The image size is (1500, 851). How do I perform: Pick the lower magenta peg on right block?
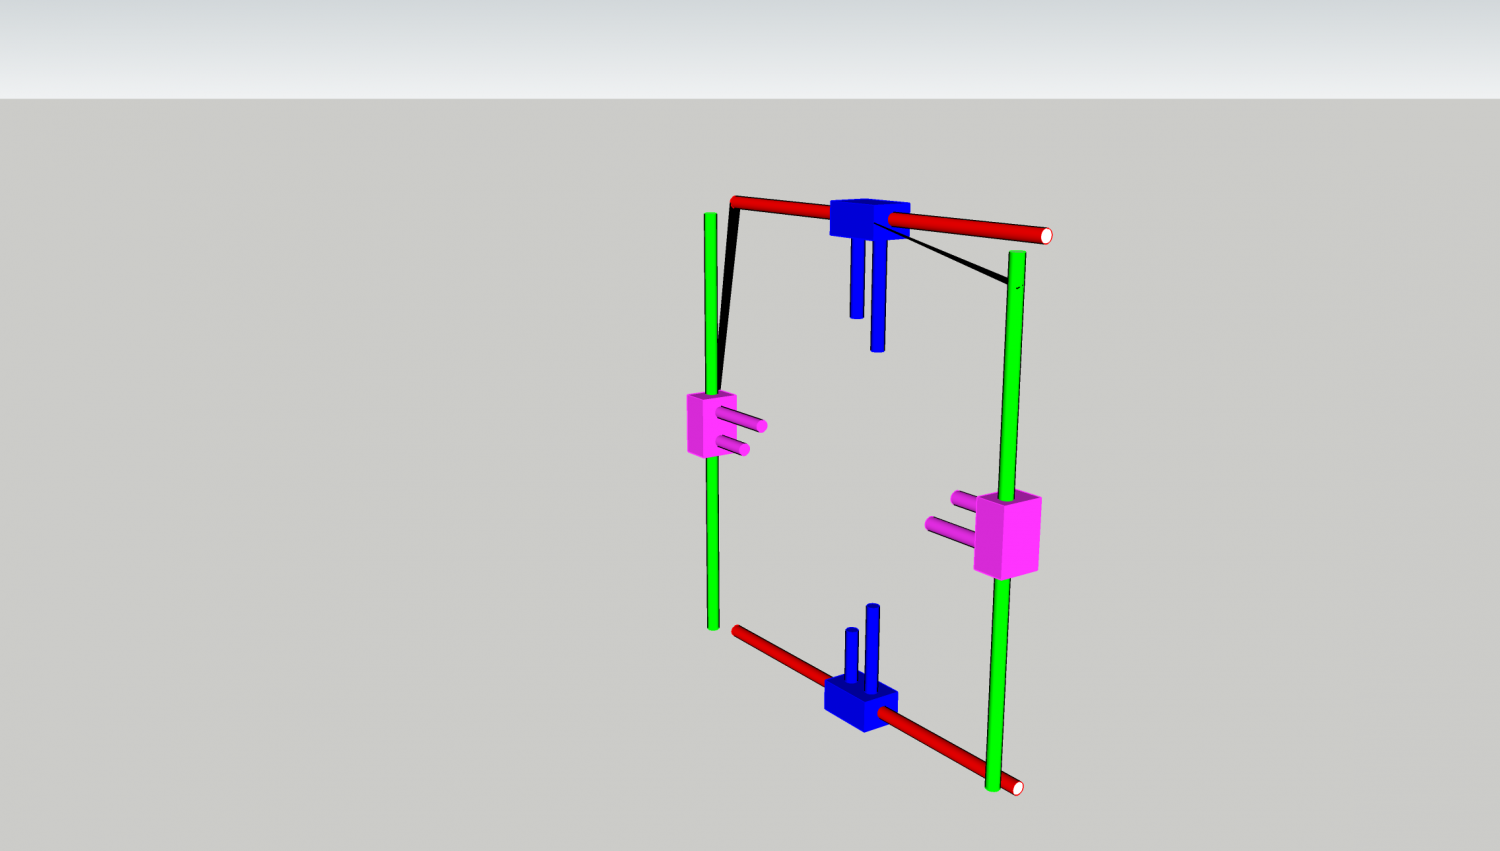click(x=950, y=530)
